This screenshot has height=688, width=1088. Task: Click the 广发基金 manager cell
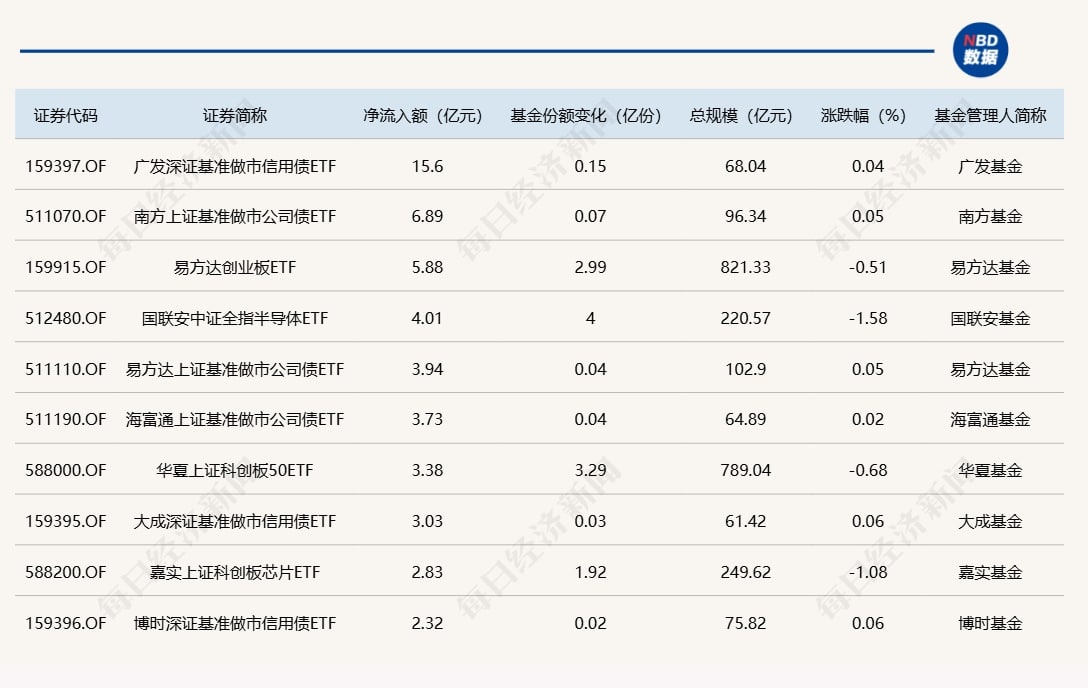click(x=989, y=165)
